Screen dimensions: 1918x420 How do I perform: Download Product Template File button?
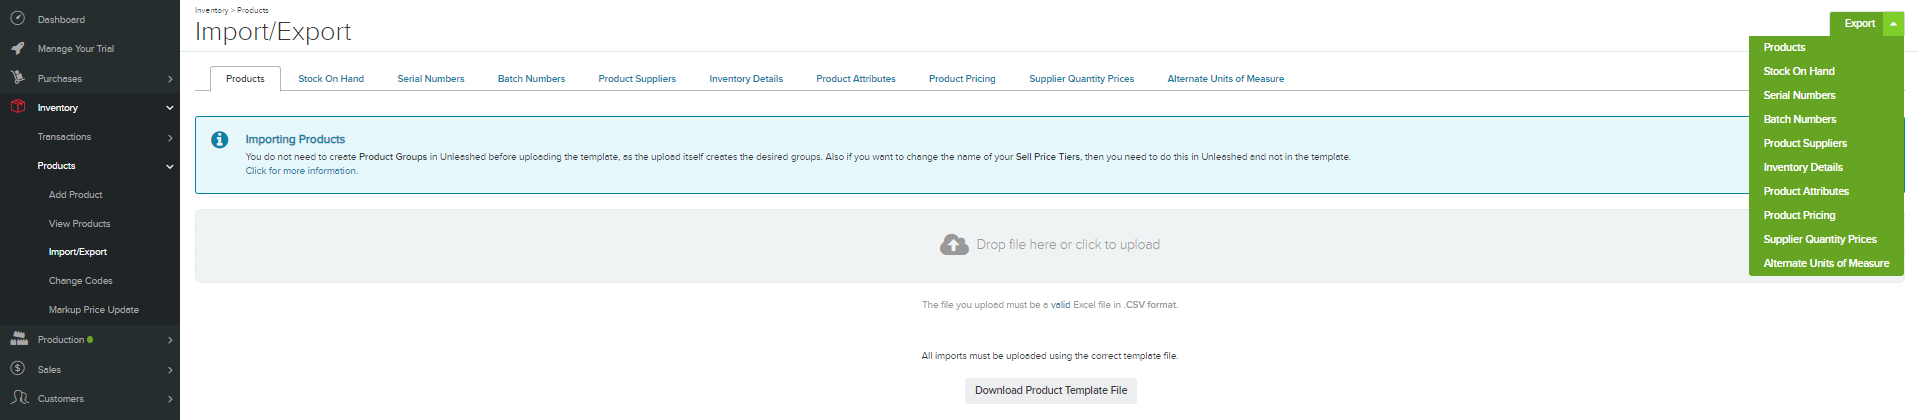pos(1051,391)
